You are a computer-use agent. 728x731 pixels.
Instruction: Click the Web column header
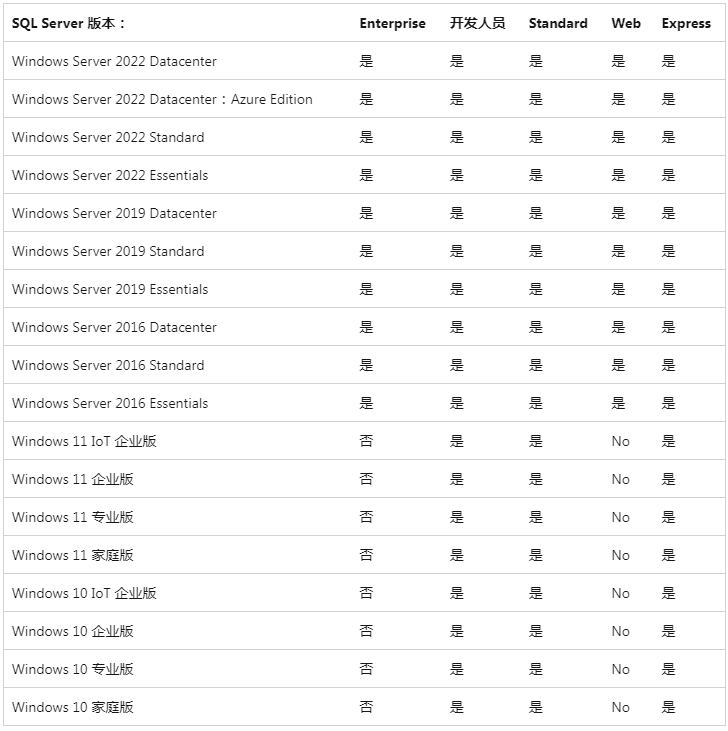coord(626,23)
